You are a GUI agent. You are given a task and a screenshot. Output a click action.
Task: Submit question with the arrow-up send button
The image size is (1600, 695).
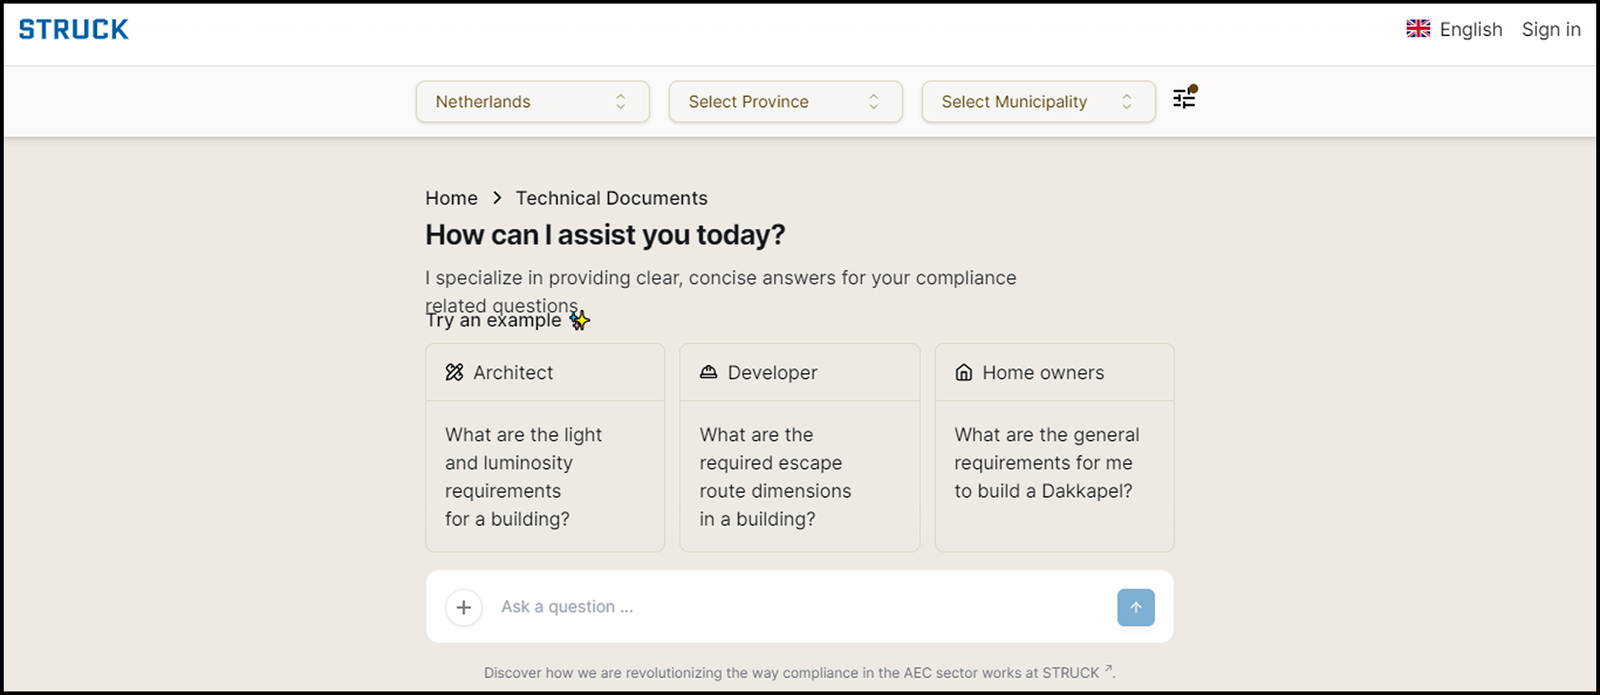pos(1136,607)
